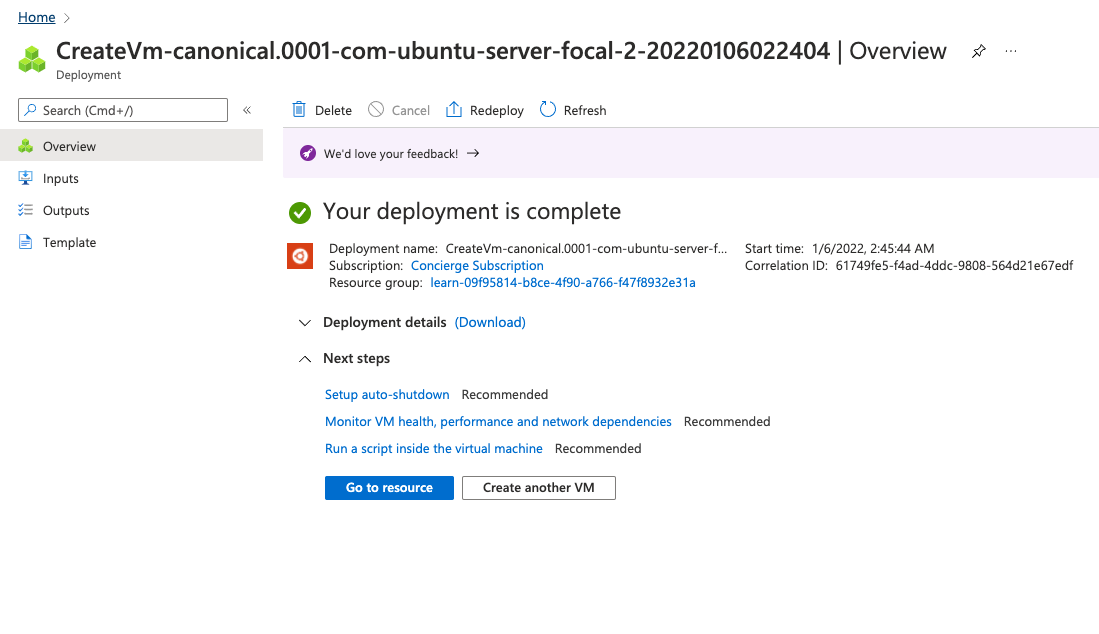Open the Inputs menu item
Viewport: 1099px width, 634px height.
coord(60,179)
